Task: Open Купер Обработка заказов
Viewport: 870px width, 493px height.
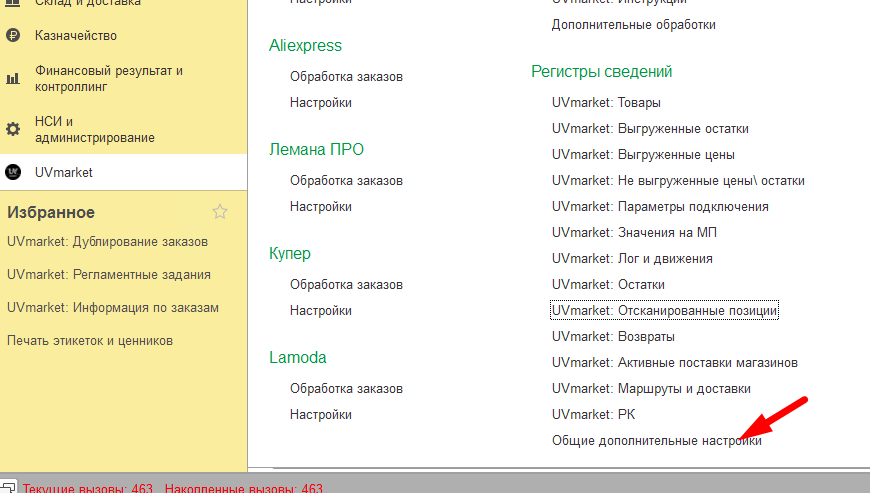Action: coord(346,284)
